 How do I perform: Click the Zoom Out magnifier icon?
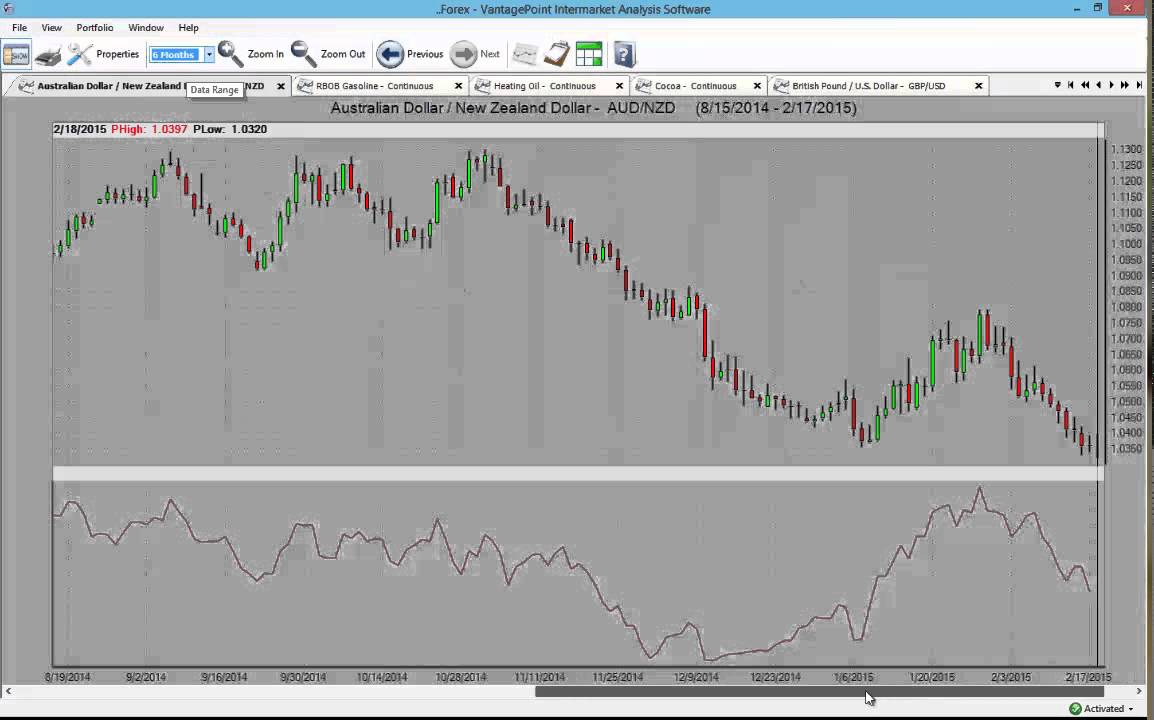click(x=303, y=54)
